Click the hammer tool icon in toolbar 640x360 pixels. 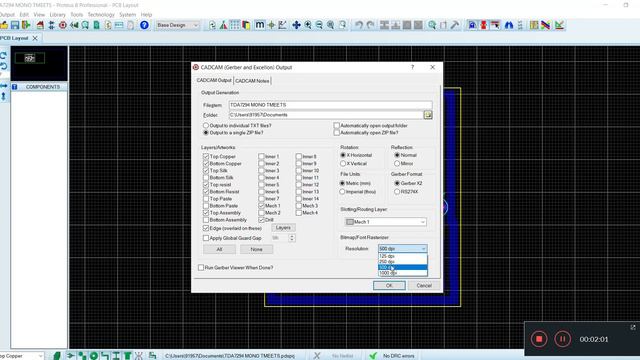455,25
